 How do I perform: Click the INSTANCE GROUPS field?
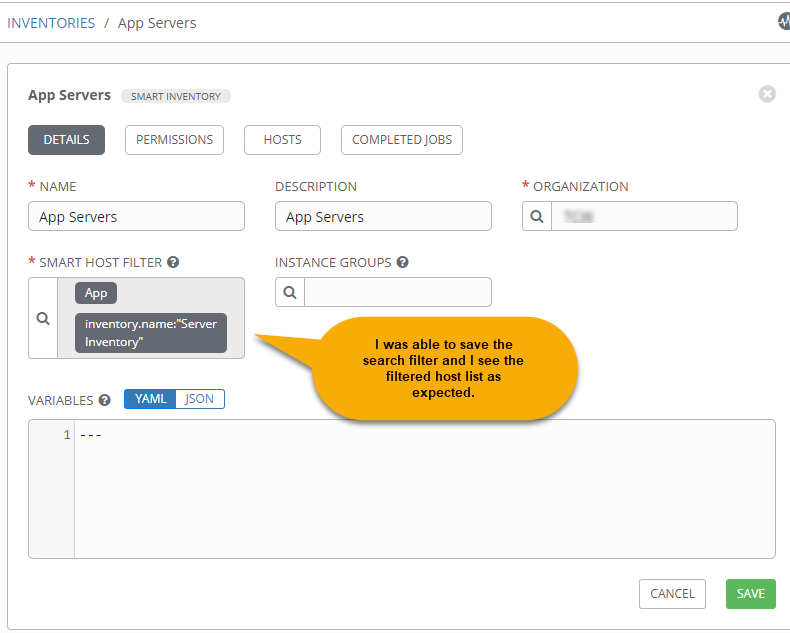click(x=398, y=292)
